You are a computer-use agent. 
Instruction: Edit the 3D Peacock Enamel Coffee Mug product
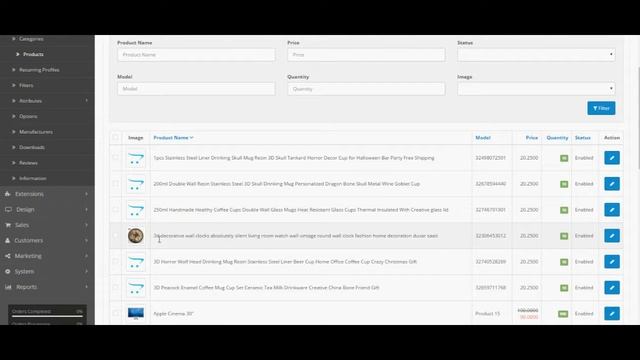coord(612,288)
